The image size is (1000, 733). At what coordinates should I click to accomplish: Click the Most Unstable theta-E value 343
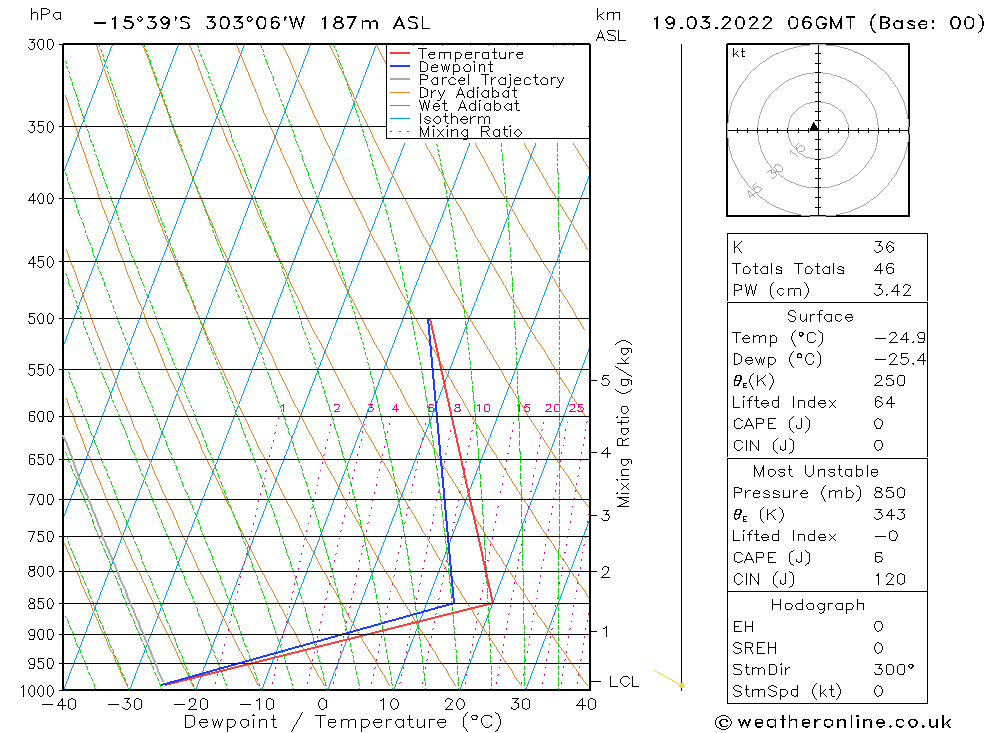pyautogui.click(x=890, y=515)
